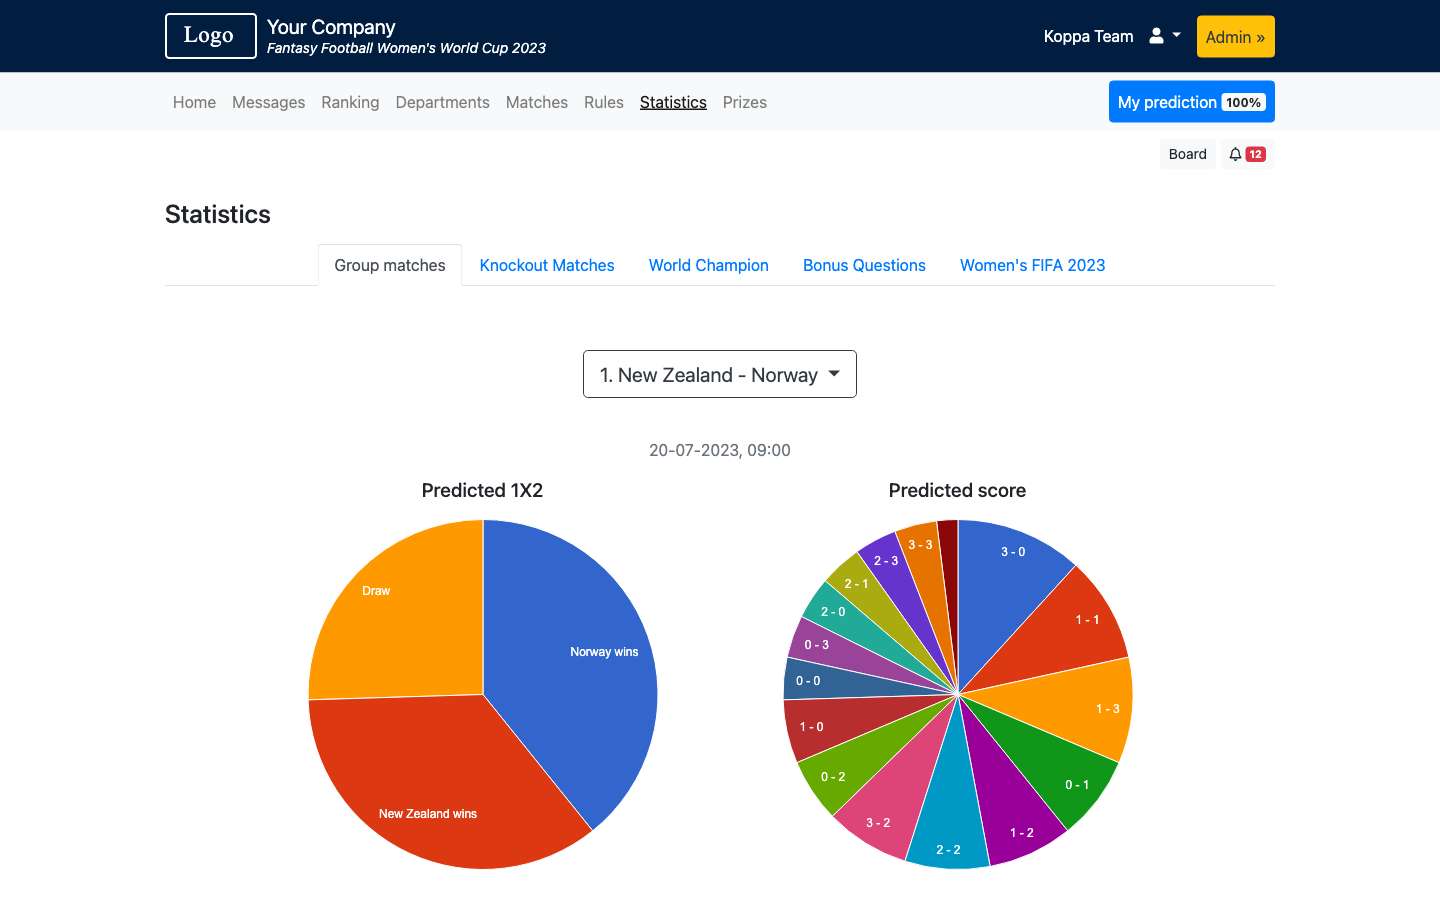Viewport: 1440px width, 900px height.
Task: Select the World Champion tab
Action: 708,265
